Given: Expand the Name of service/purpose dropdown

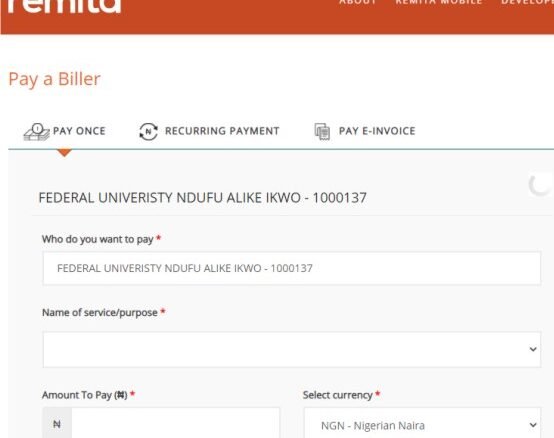Looking at the screenshot, I should (x=292, y=349).
